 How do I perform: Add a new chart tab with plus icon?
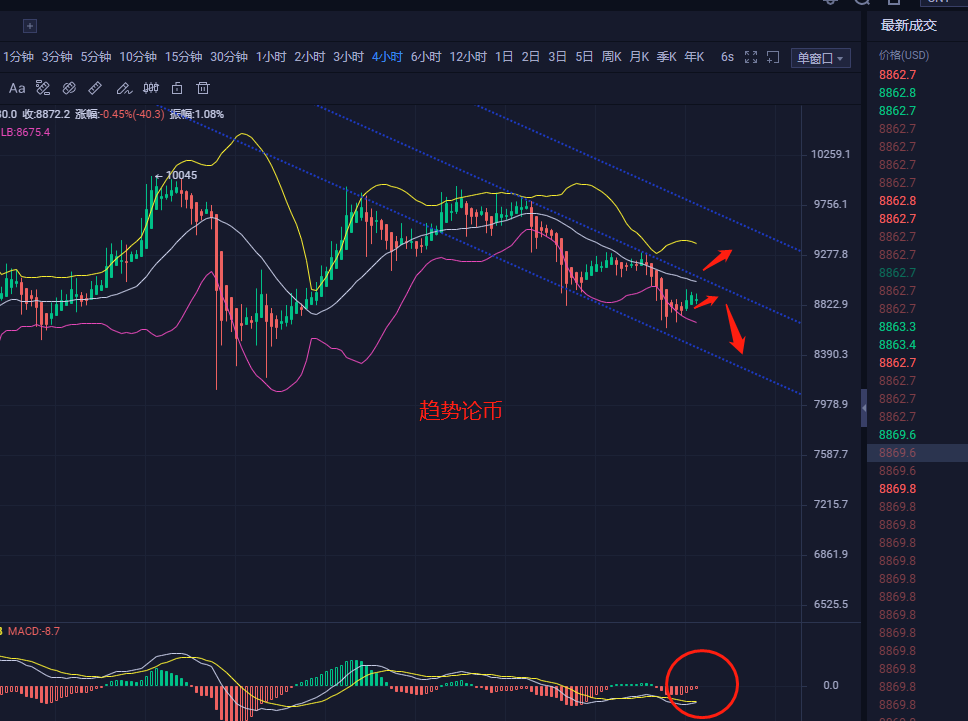tap(30, 26)
